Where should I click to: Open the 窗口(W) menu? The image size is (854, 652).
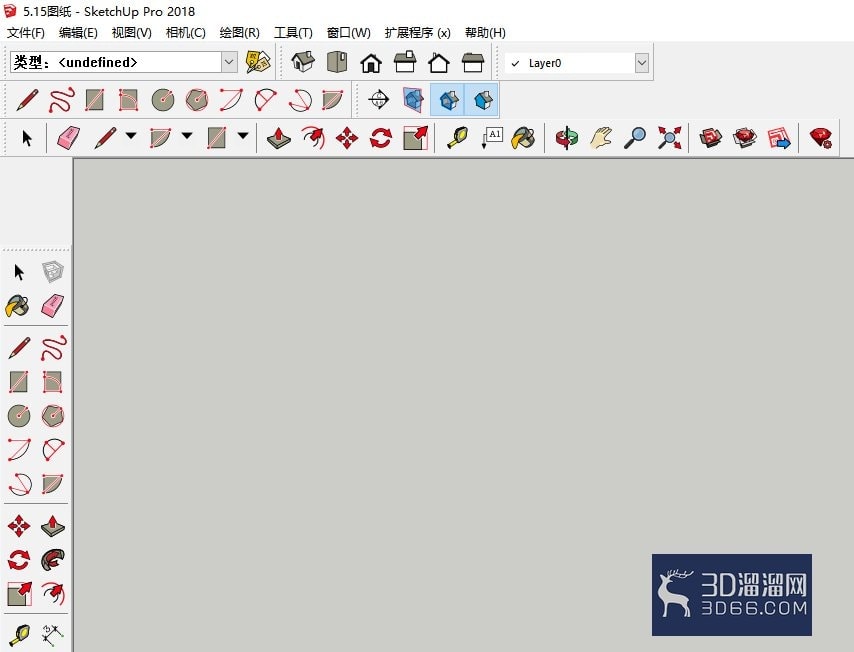pos(349,33)
